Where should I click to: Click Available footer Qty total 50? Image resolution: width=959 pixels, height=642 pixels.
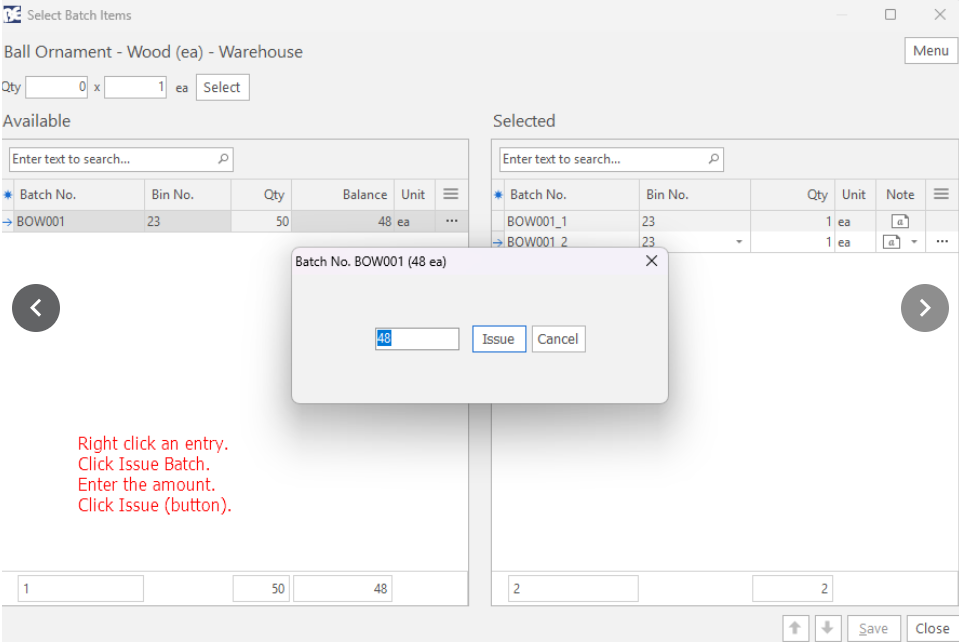(261, 588)
